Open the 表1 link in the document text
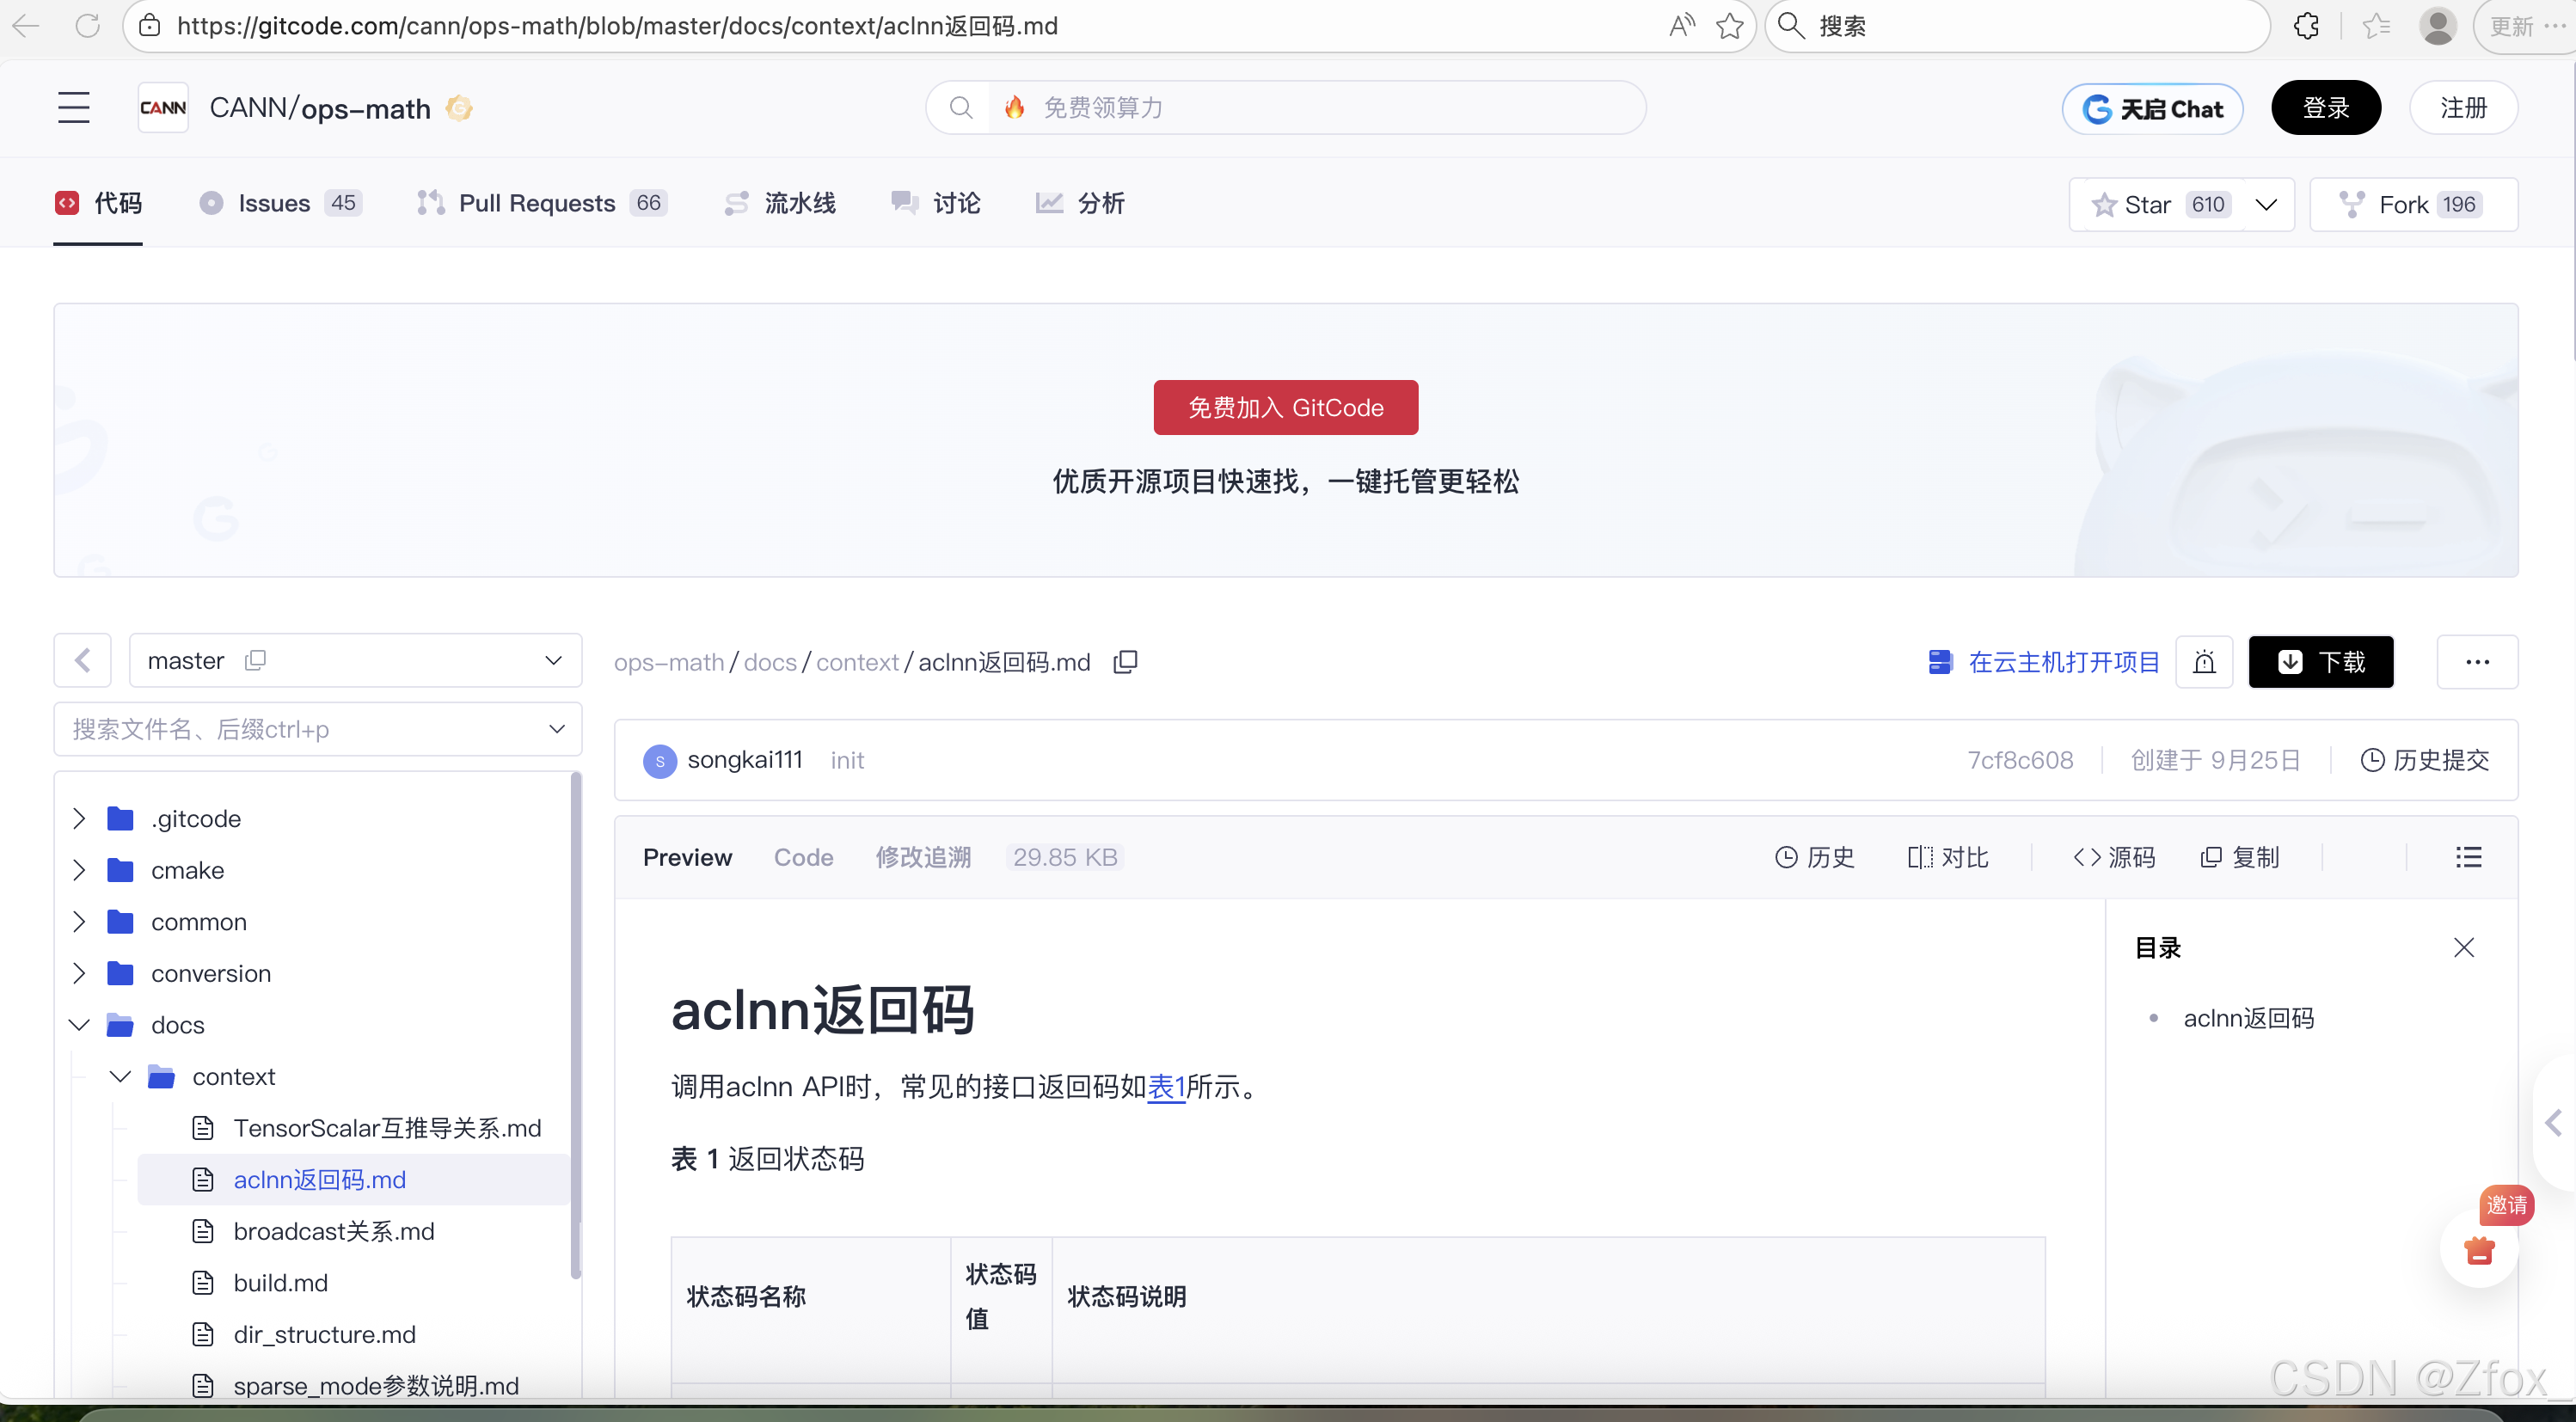 point(1165,1087)
